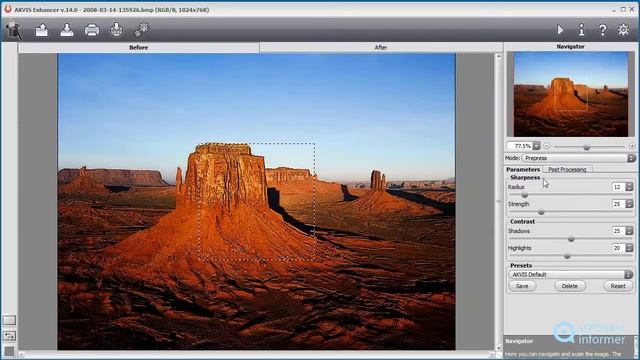Click the Delete preset button

(569, 286)
